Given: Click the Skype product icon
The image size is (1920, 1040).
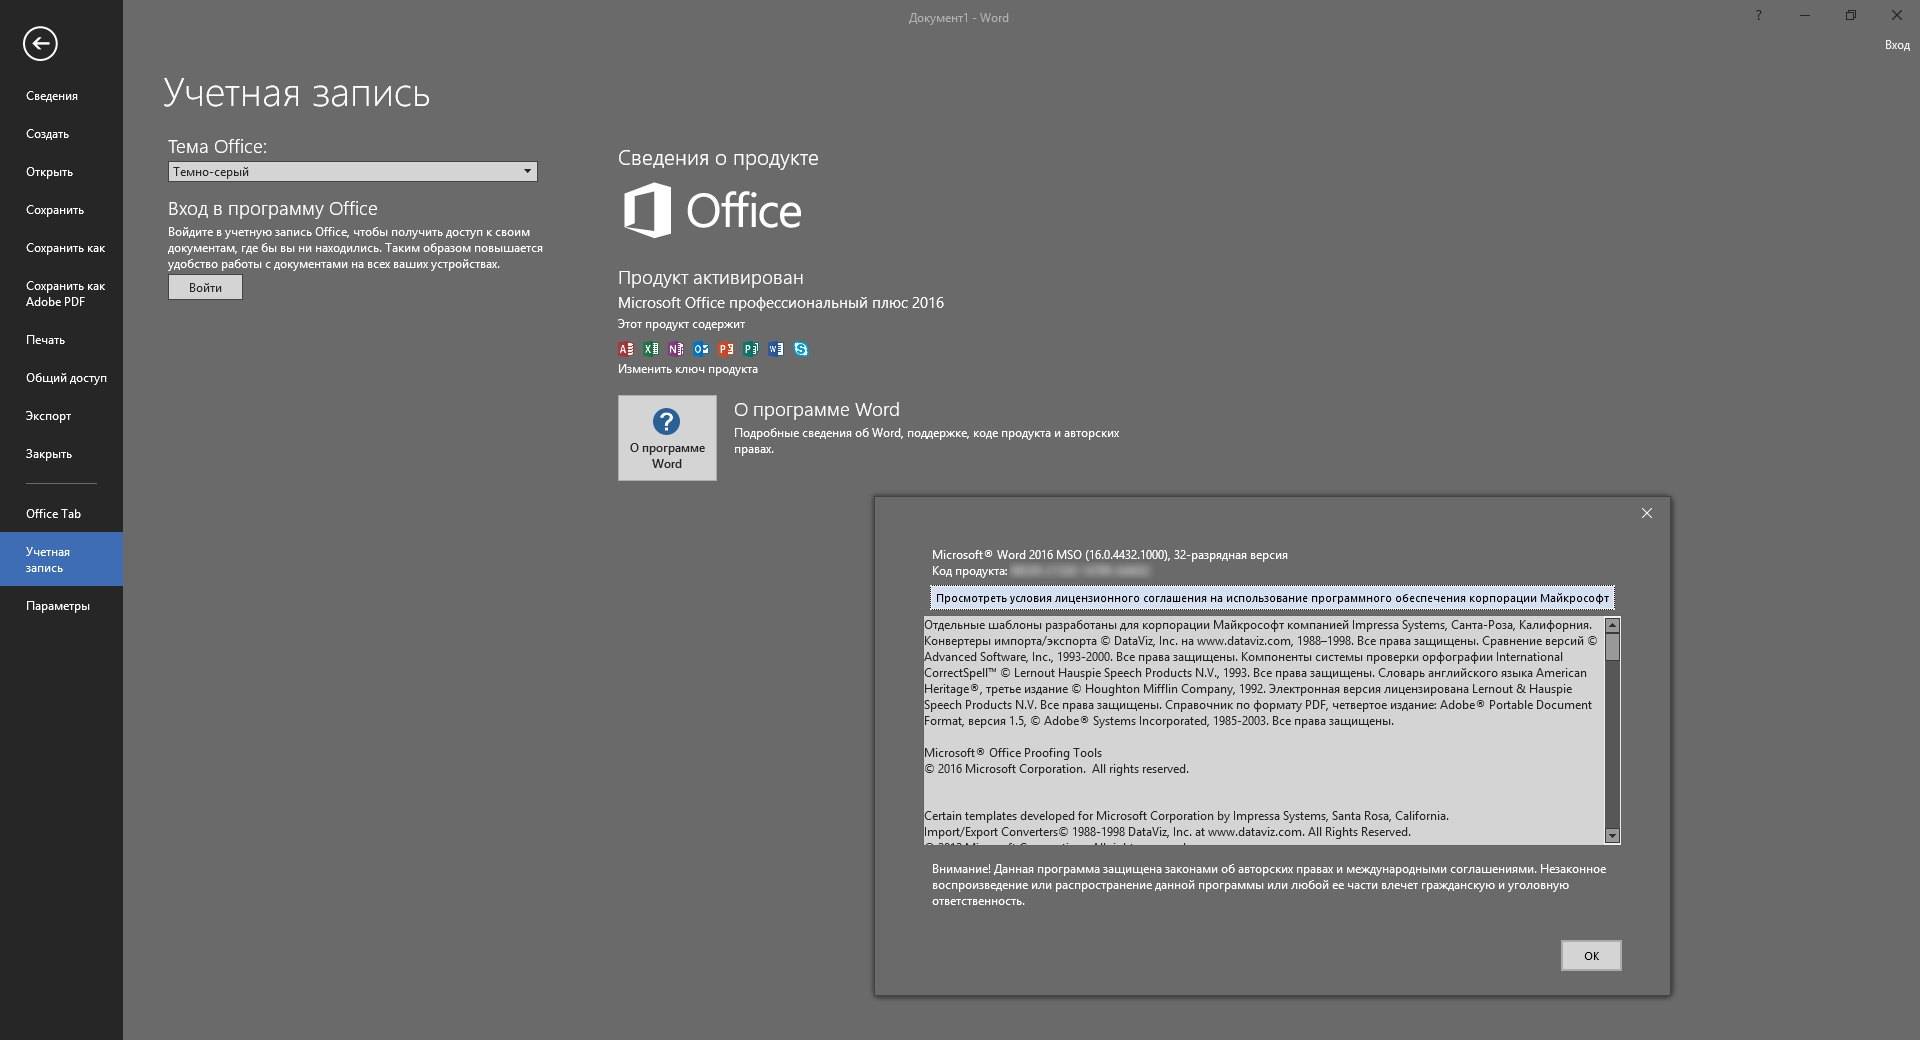Looking at the screenshot, I should click(801, 349).
